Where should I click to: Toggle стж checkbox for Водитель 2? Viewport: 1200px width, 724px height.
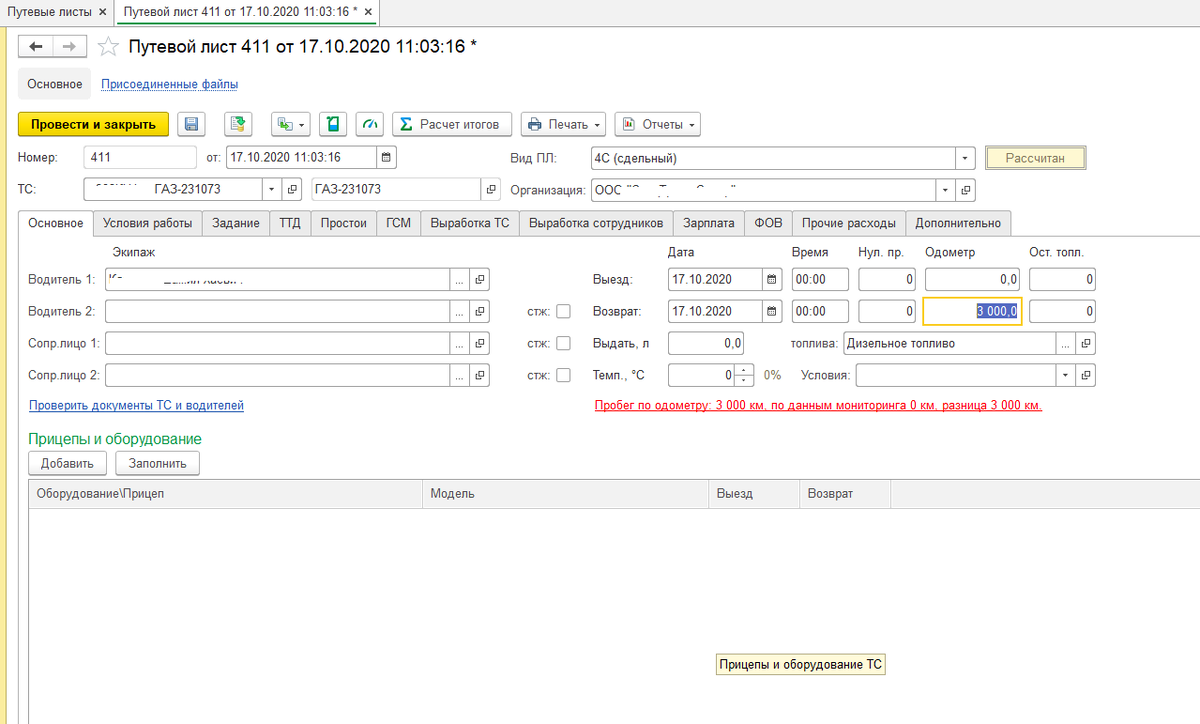tap(563, 311)
